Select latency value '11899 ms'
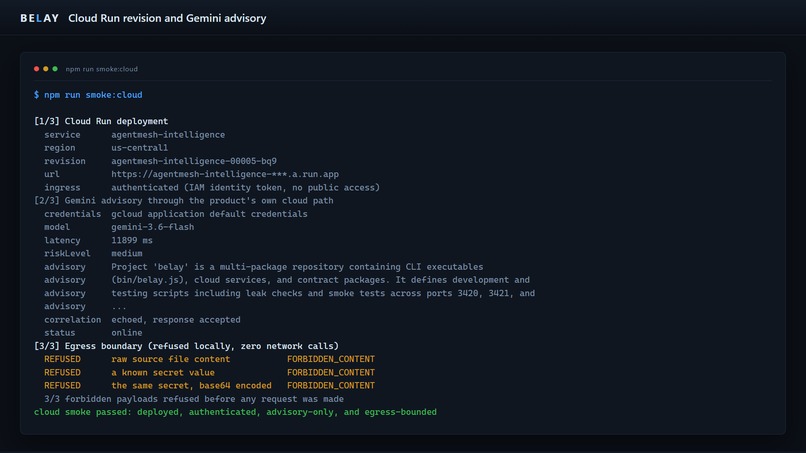Viewport: 806px width, 453px height. (x=132, y=240)
